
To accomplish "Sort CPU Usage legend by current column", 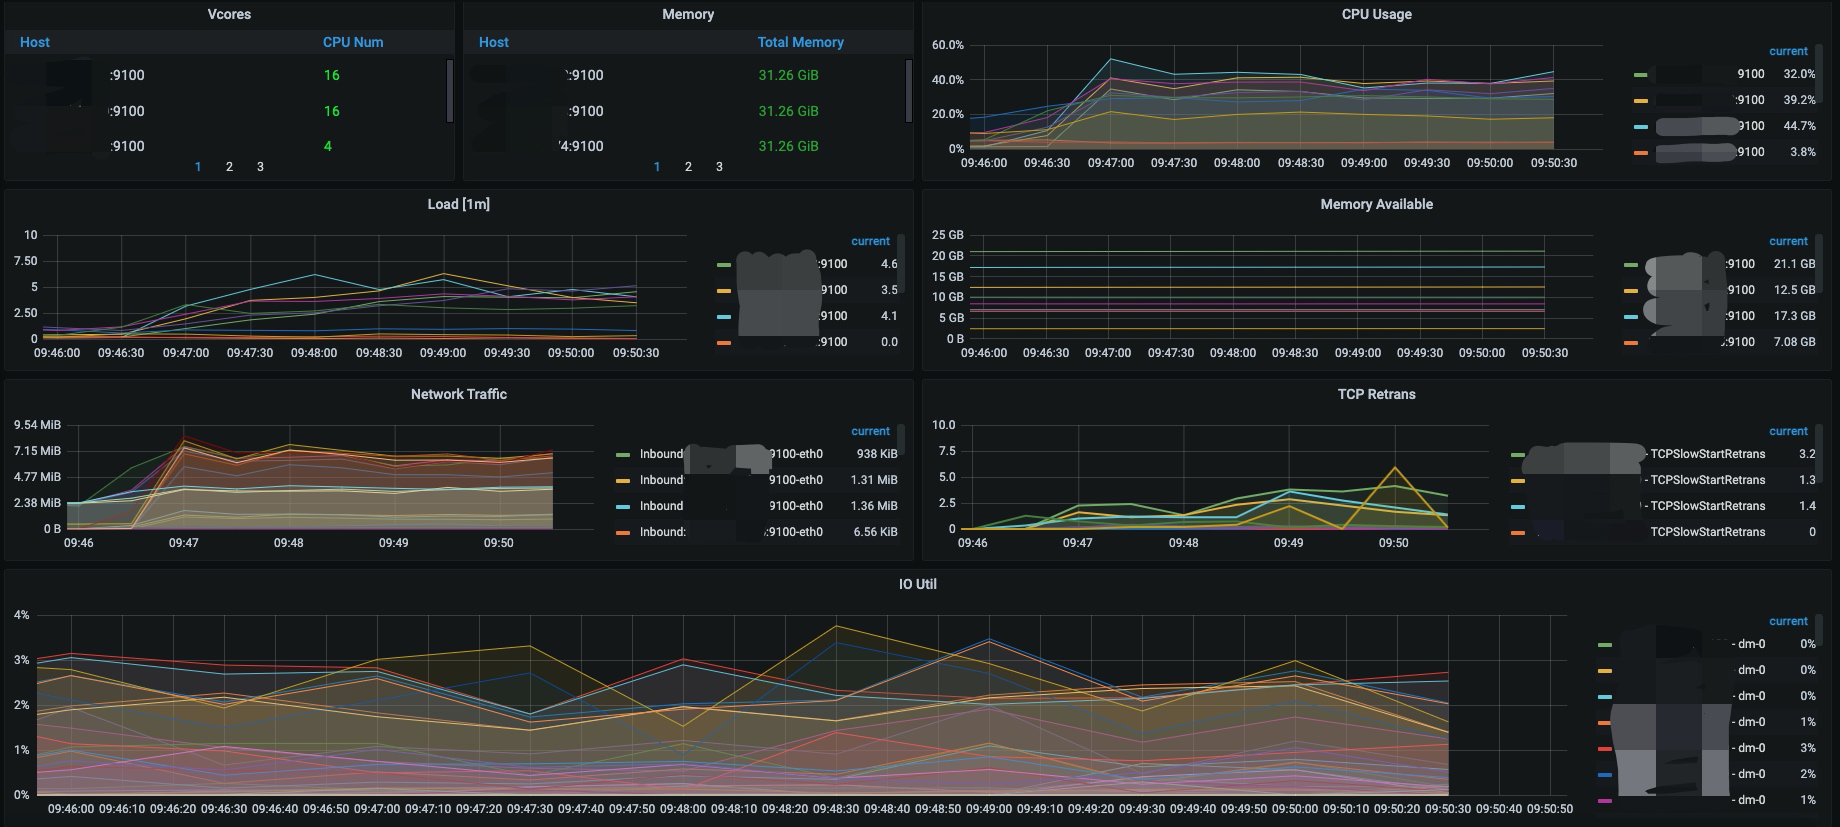I will tap(1788, 51).
